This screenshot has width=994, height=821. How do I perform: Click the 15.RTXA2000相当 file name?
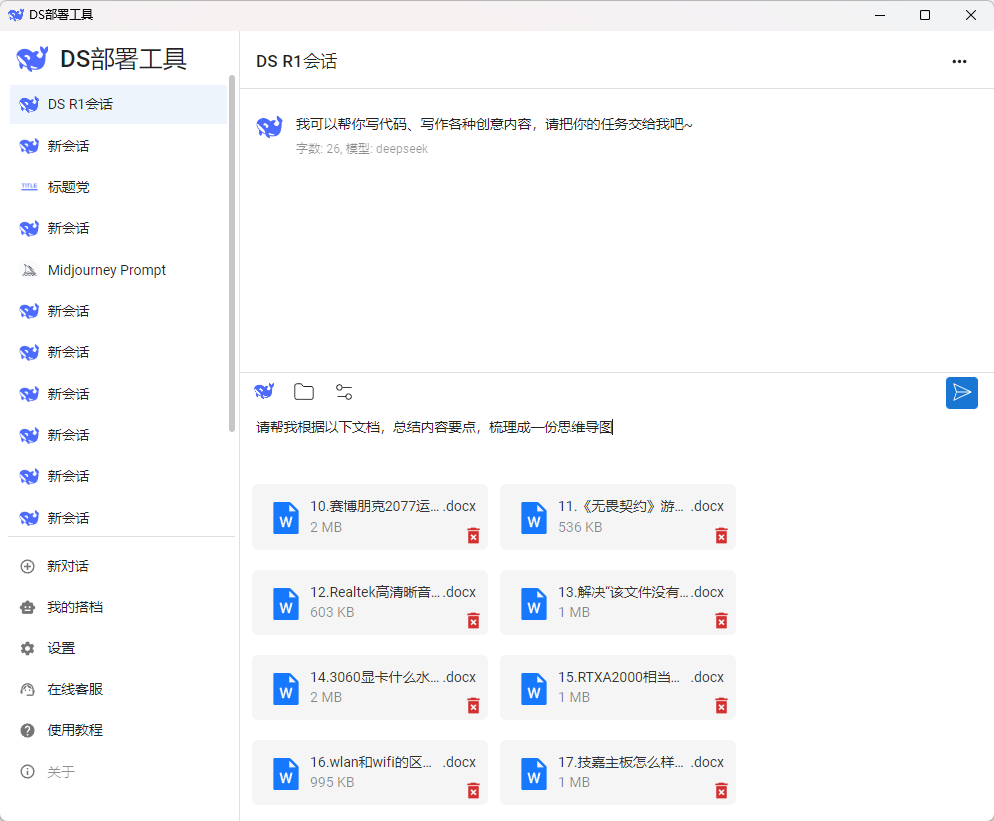pos(640,677)
